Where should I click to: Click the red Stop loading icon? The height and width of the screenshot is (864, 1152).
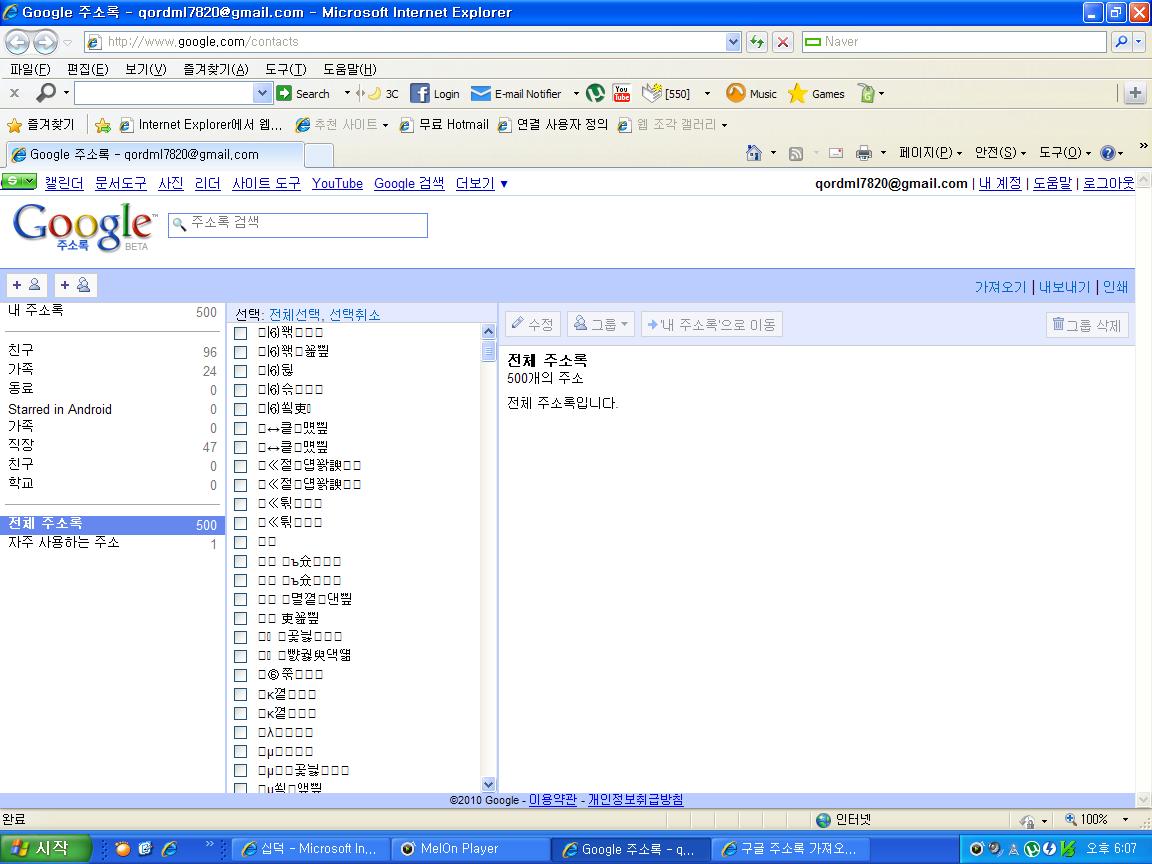tap(783, 42)
